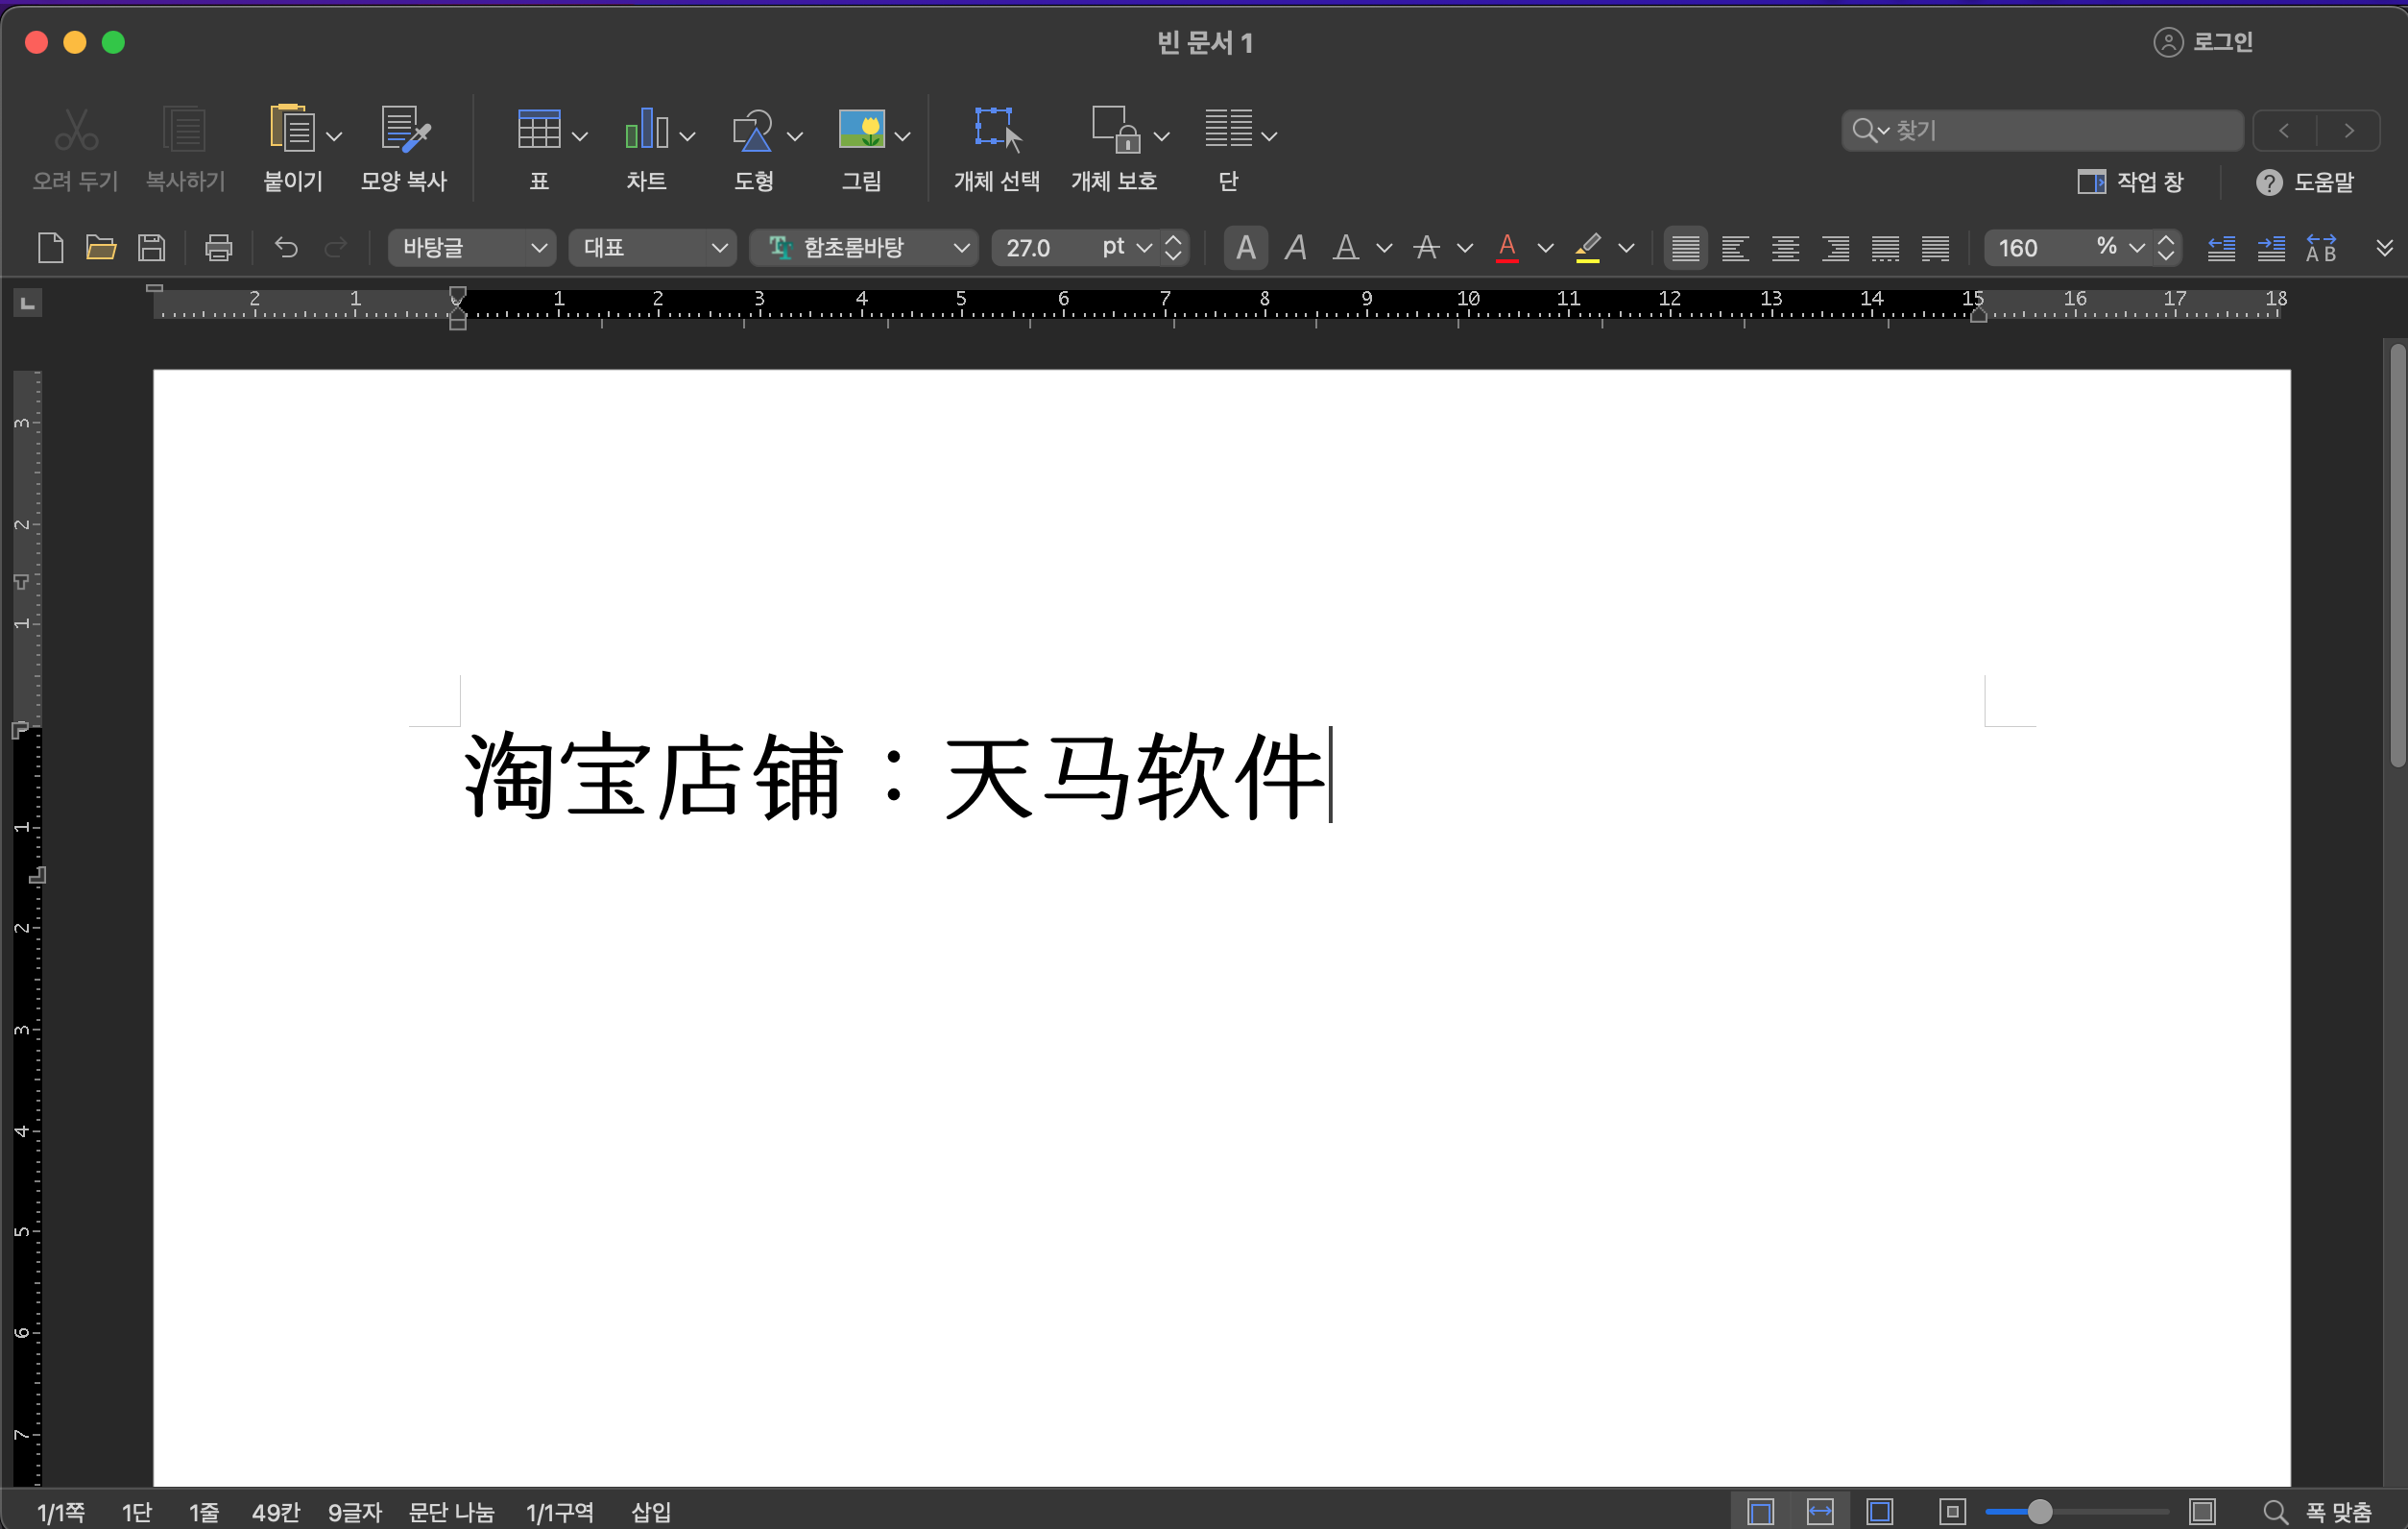Expand the shapes (도형) dropdown arrow
This screenshot has width=2408, height=1529.
795,136
